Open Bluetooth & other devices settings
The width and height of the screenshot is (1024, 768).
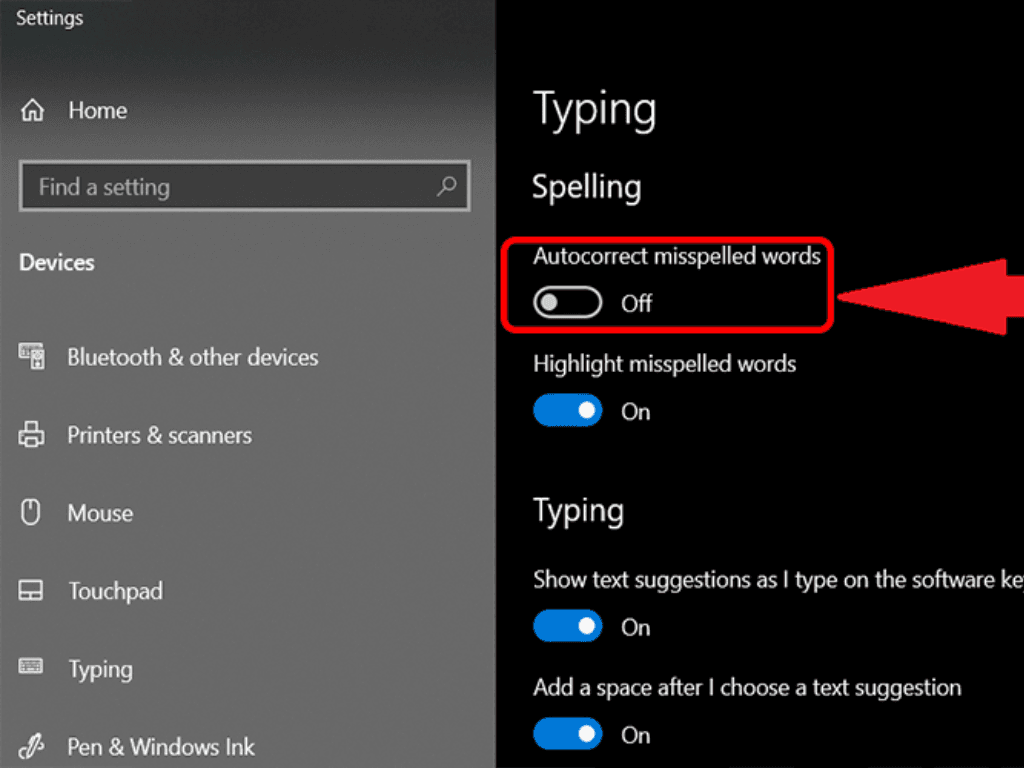[x=192, y=357]
